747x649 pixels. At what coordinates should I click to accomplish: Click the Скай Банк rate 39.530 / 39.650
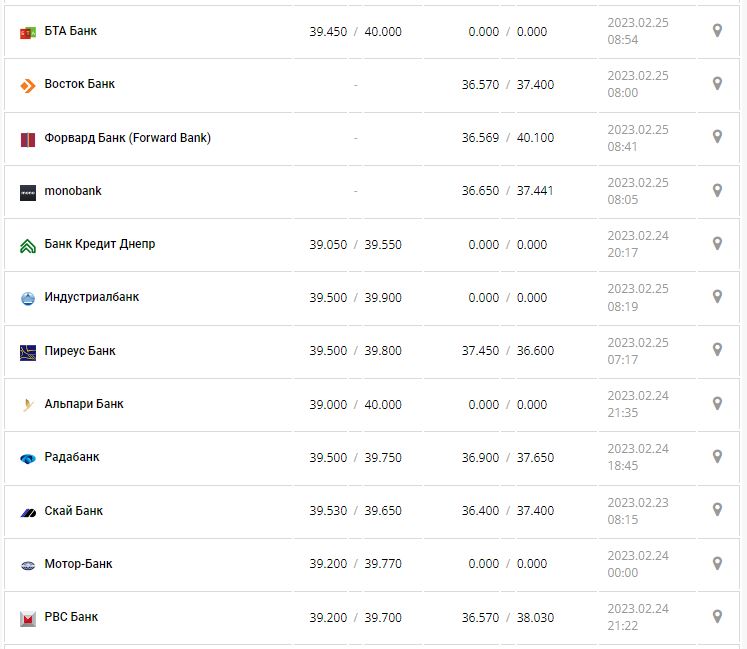click(x=355, y=511)
